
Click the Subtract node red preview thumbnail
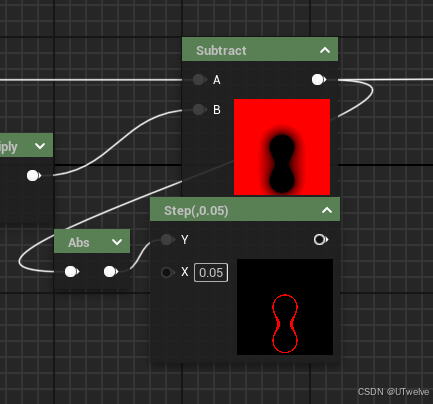coord(282,147)
